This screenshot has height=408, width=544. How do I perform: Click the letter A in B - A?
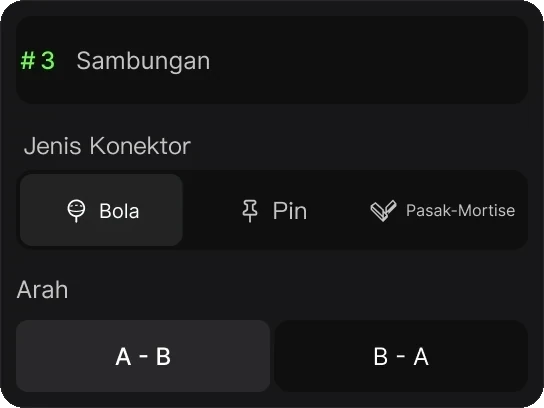click(x=421, y=356)
